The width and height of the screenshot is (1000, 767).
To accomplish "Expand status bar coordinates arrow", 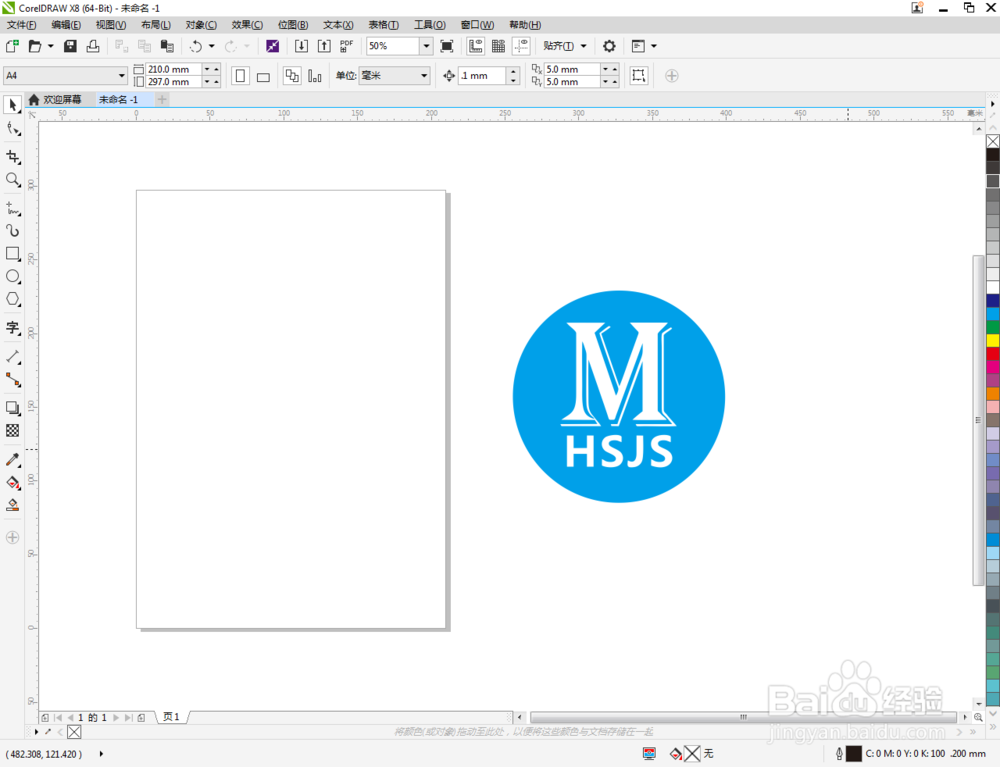I will tap(101, 754).
